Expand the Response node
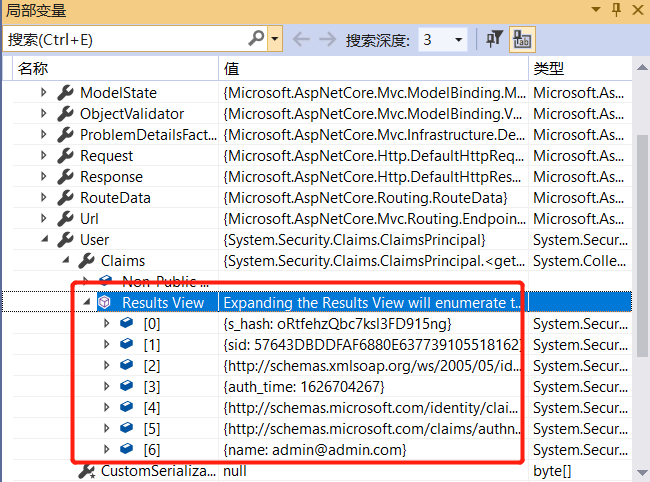 [44, 176]
